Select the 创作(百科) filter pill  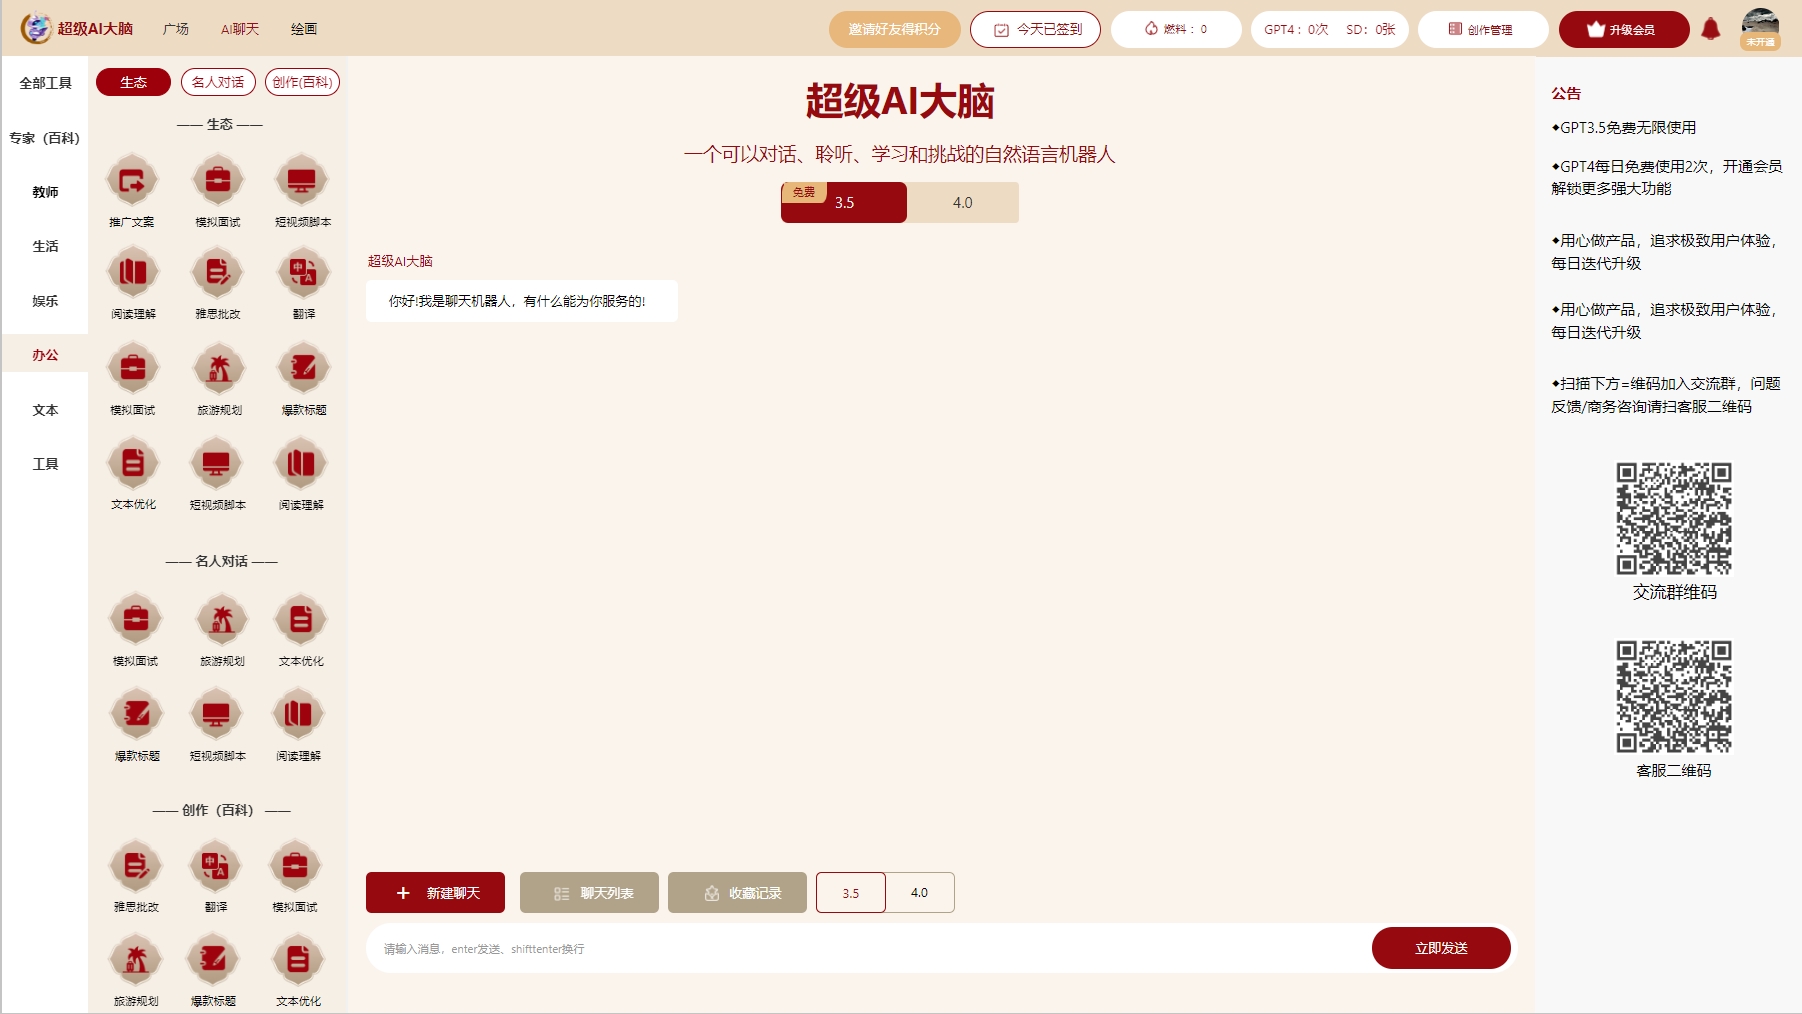pos(302,82)
